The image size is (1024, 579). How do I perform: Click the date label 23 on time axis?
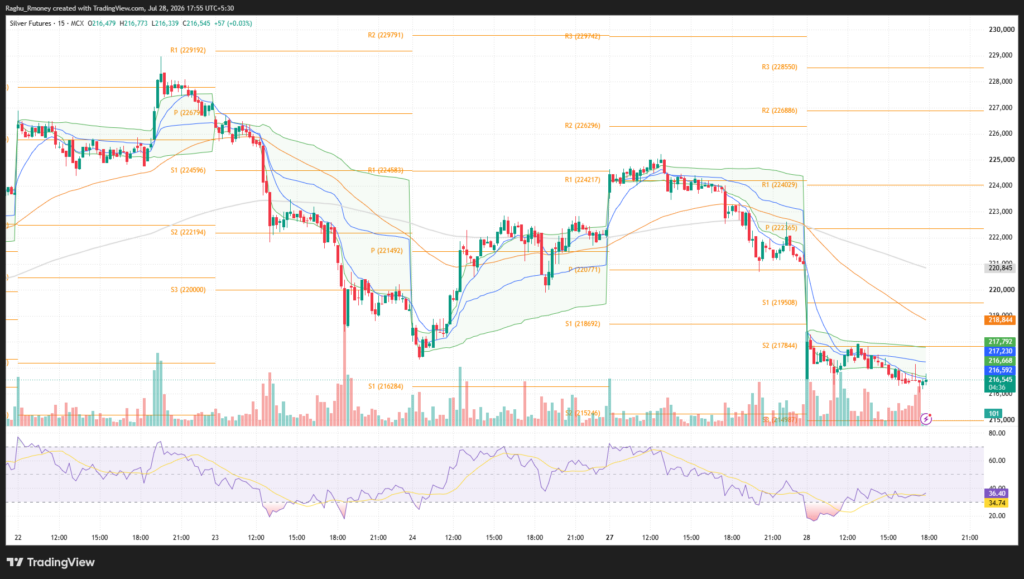coord(215,538)
